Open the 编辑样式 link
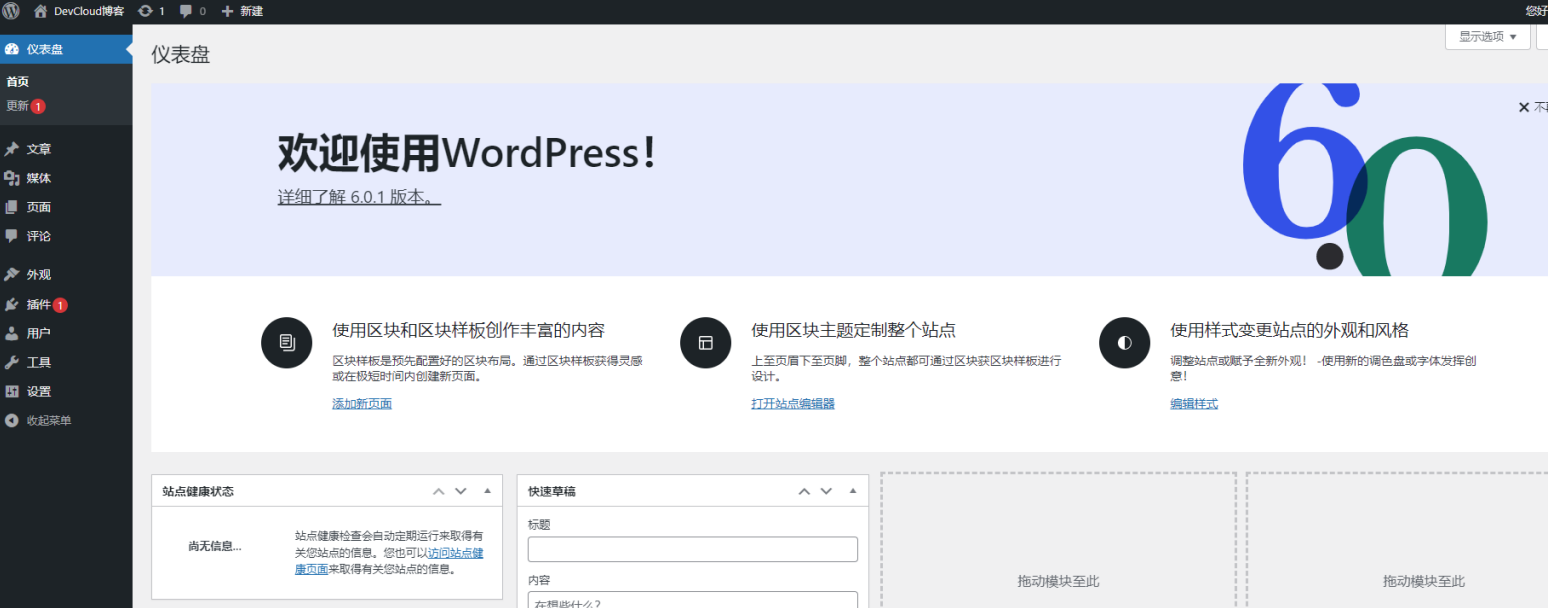Viewport: 1548px width, 608px height. pyautogui.click(x=1194, y=404)
